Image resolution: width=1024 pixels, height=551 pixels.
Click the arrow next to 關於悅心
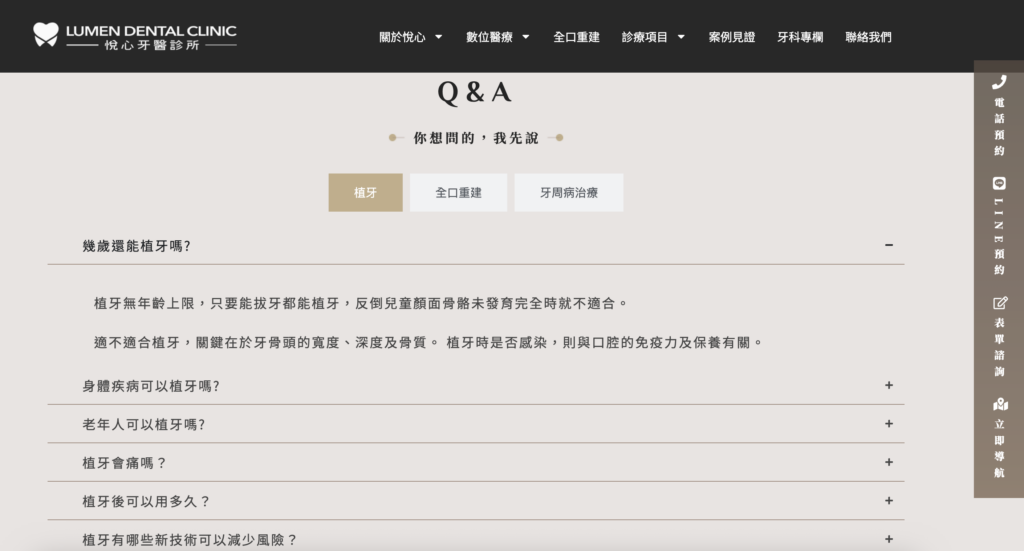coord(439,37)
